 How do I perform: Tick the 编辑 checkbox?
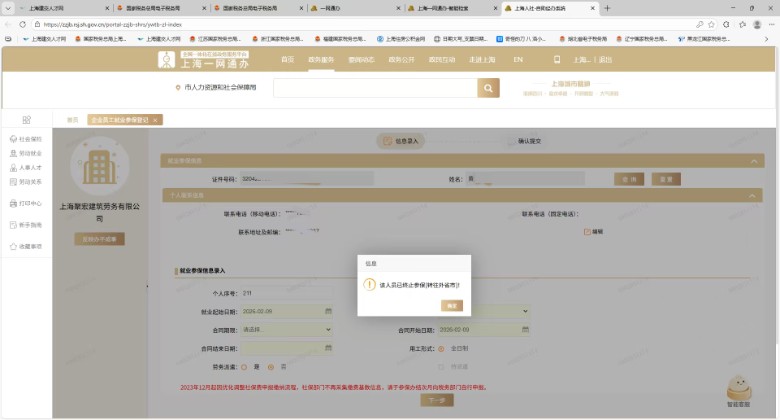tap(588, 231)
